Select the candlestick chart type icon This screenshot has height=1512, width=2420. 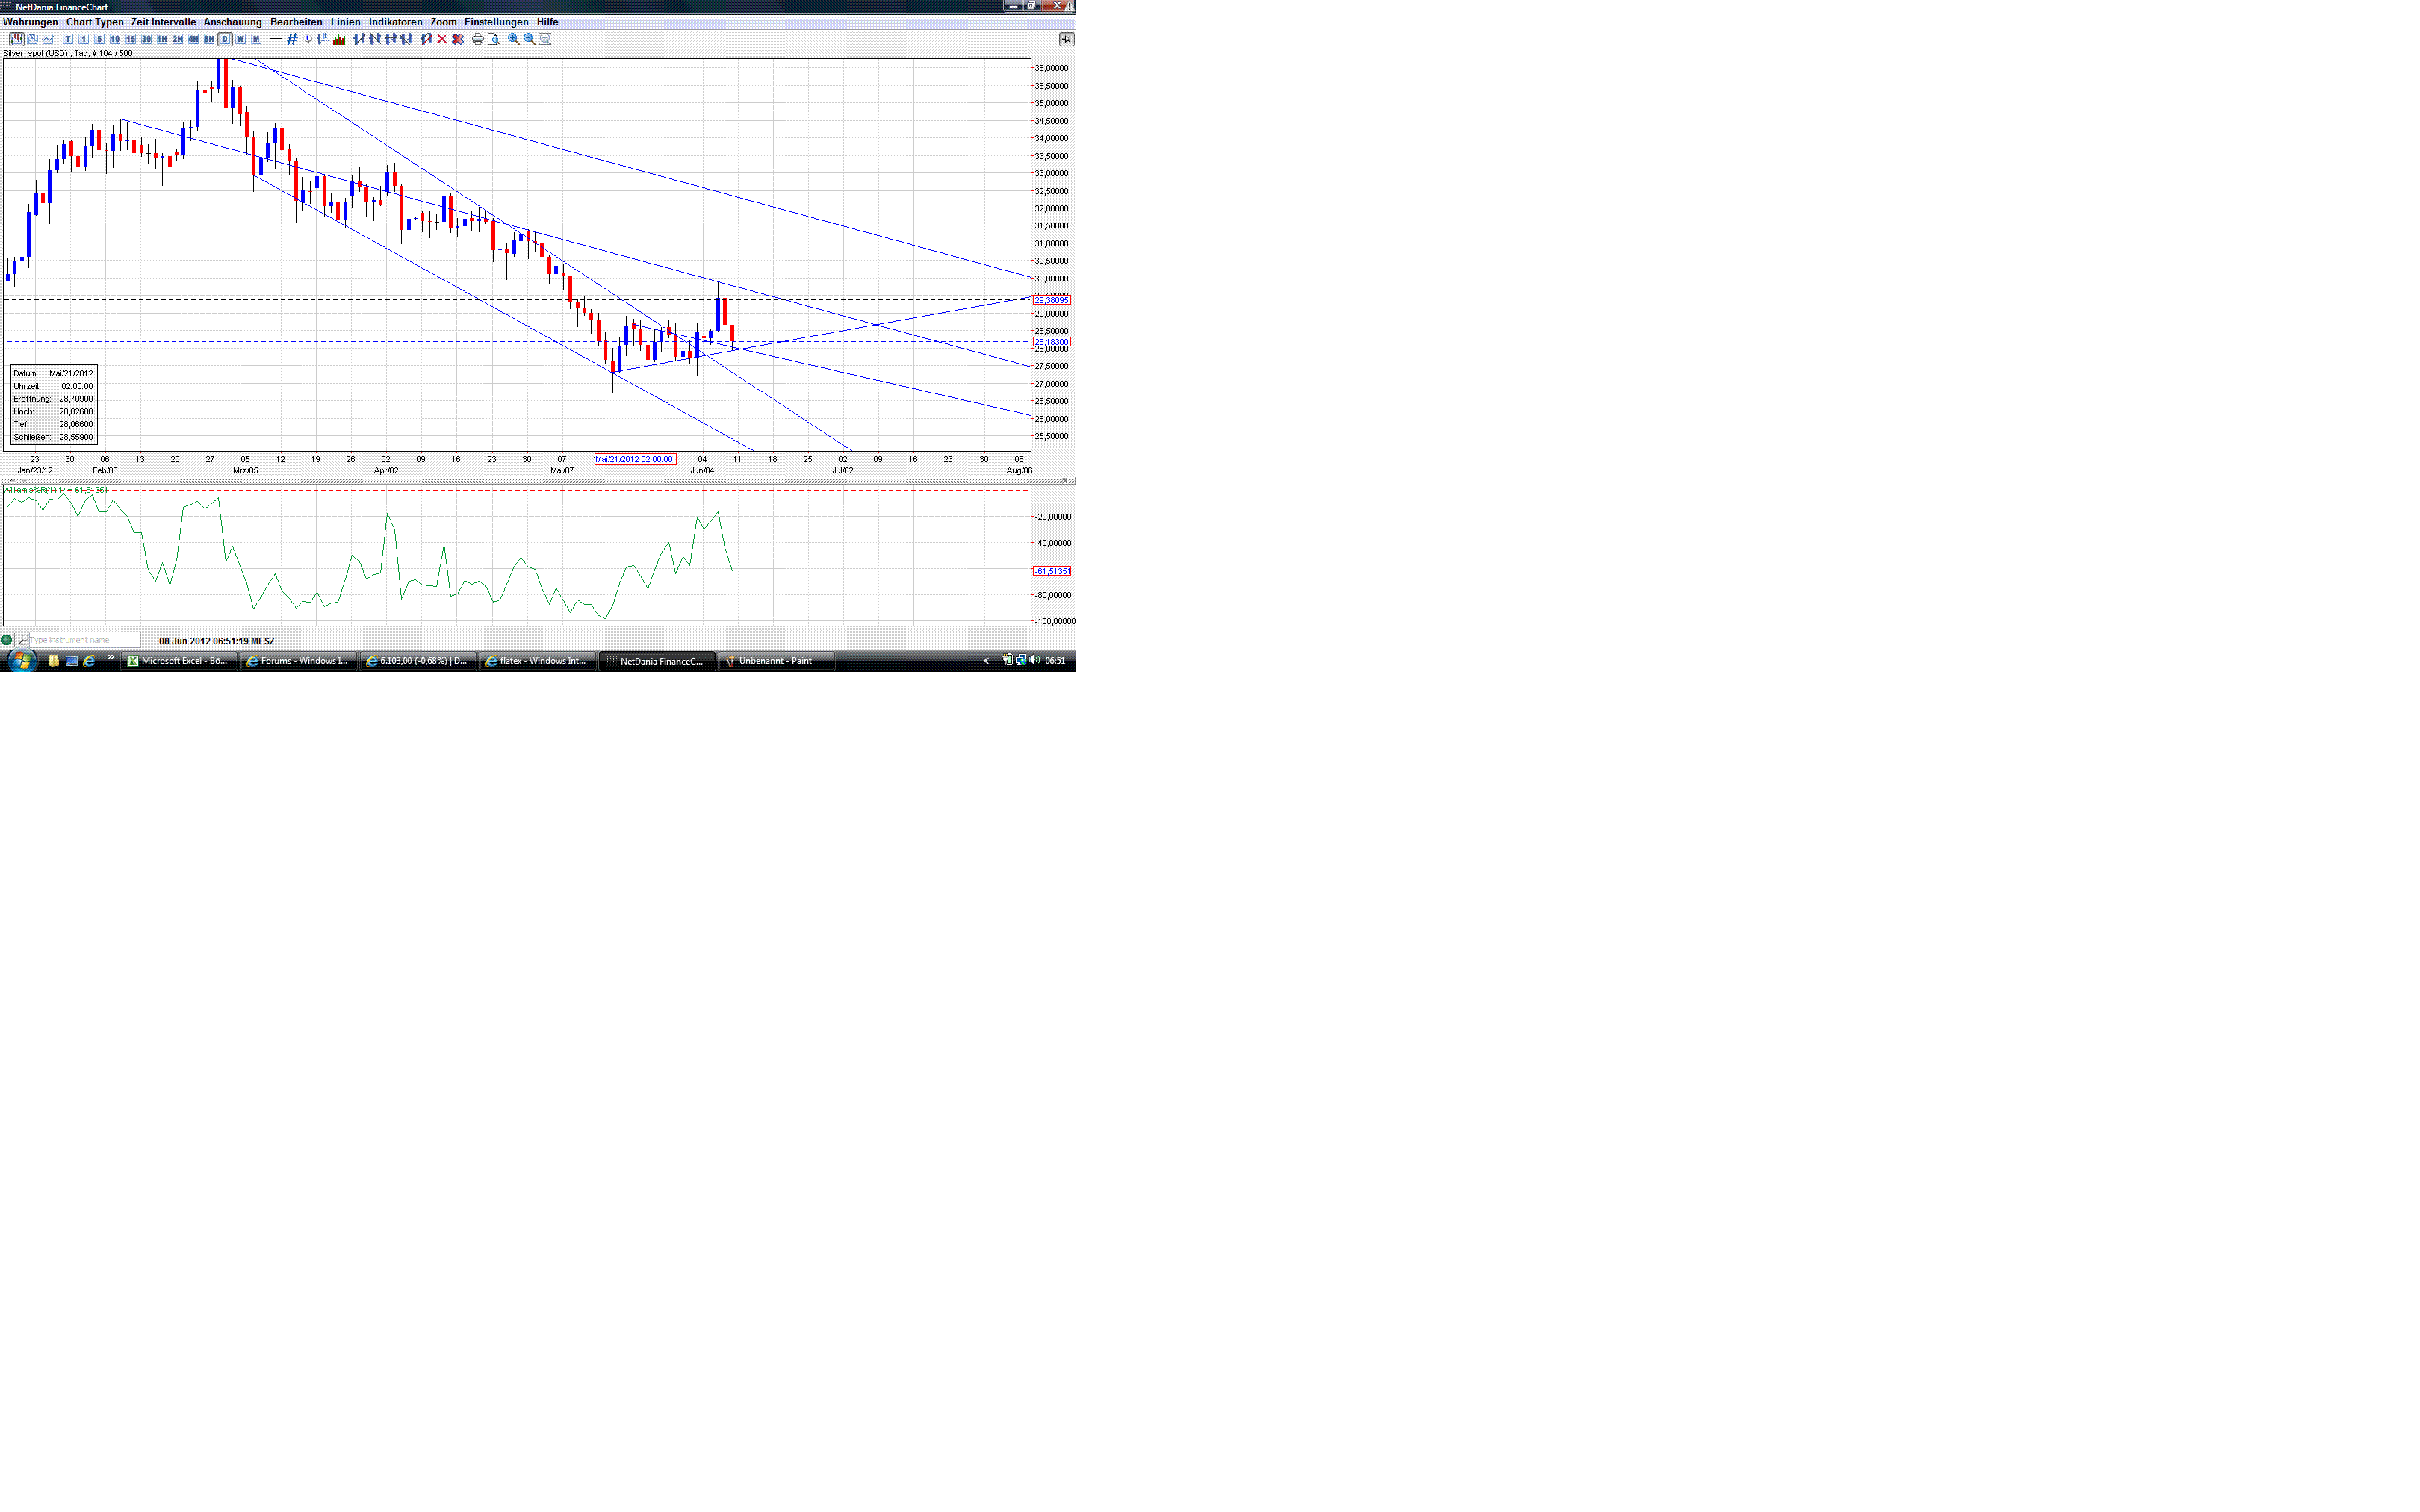[x=17, y=39]
